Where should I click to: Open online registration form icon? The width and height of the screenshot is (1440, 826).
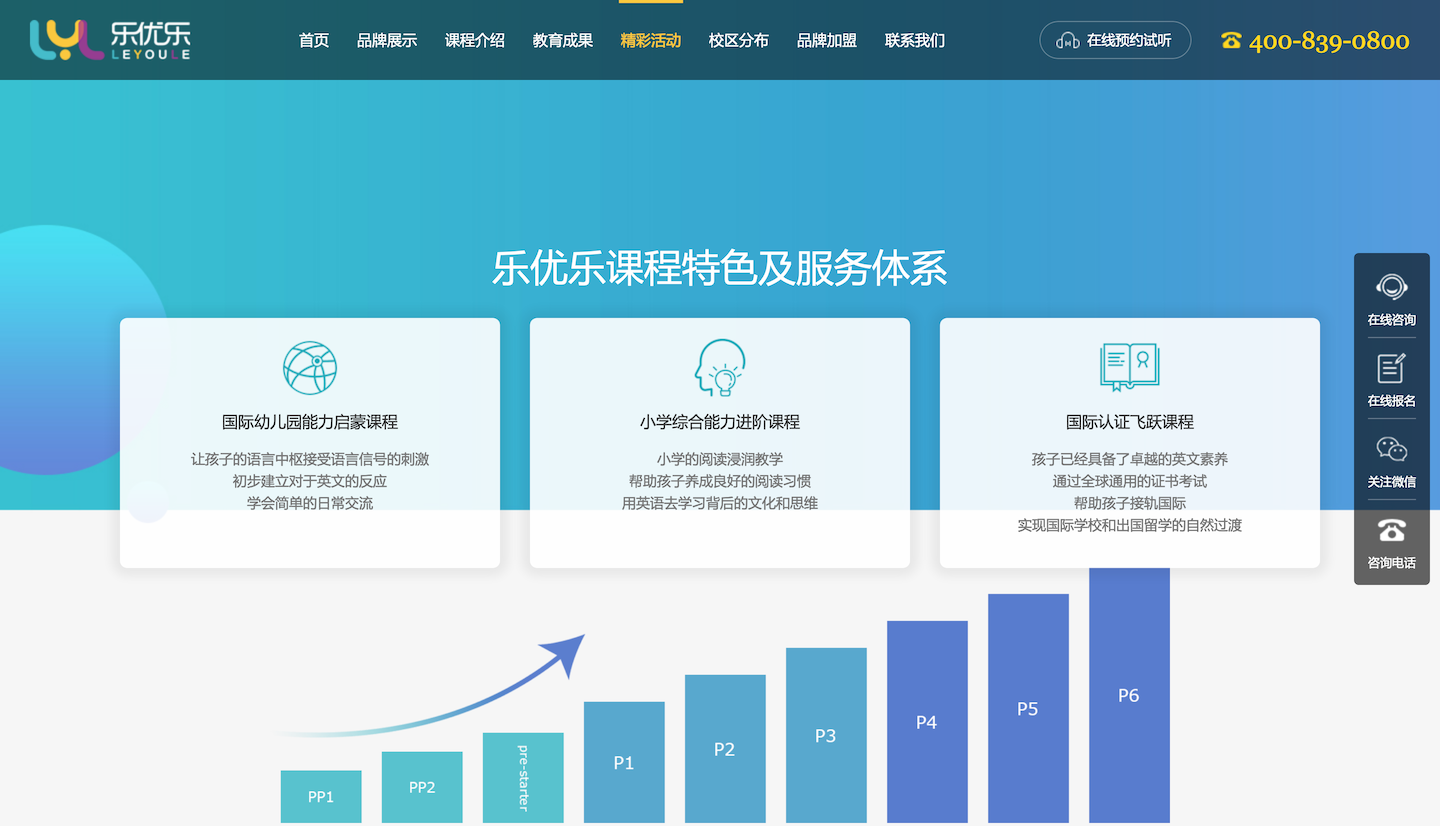coord(1391,369)
